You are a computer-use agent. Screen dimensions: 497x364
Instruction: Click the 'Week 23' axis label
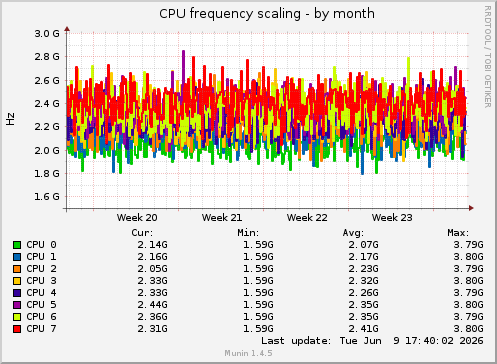click(392, 218)
